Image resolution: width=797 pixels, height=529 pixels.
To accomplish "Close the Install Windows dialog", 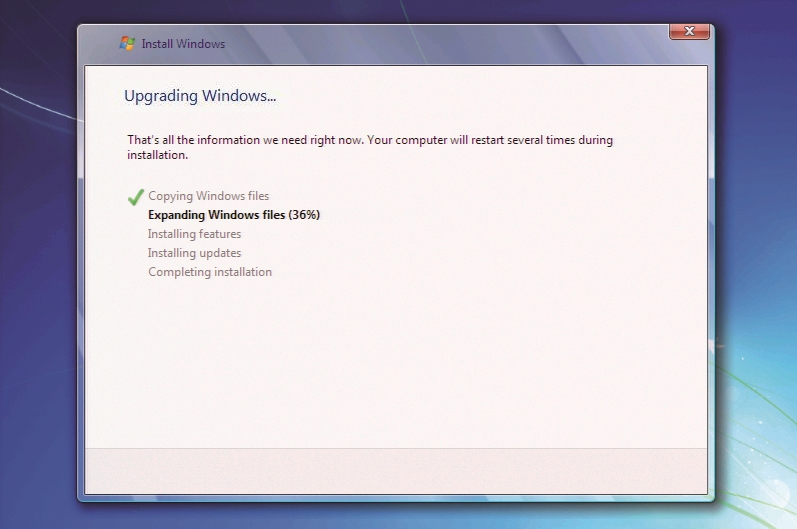I will click(689, 32).
